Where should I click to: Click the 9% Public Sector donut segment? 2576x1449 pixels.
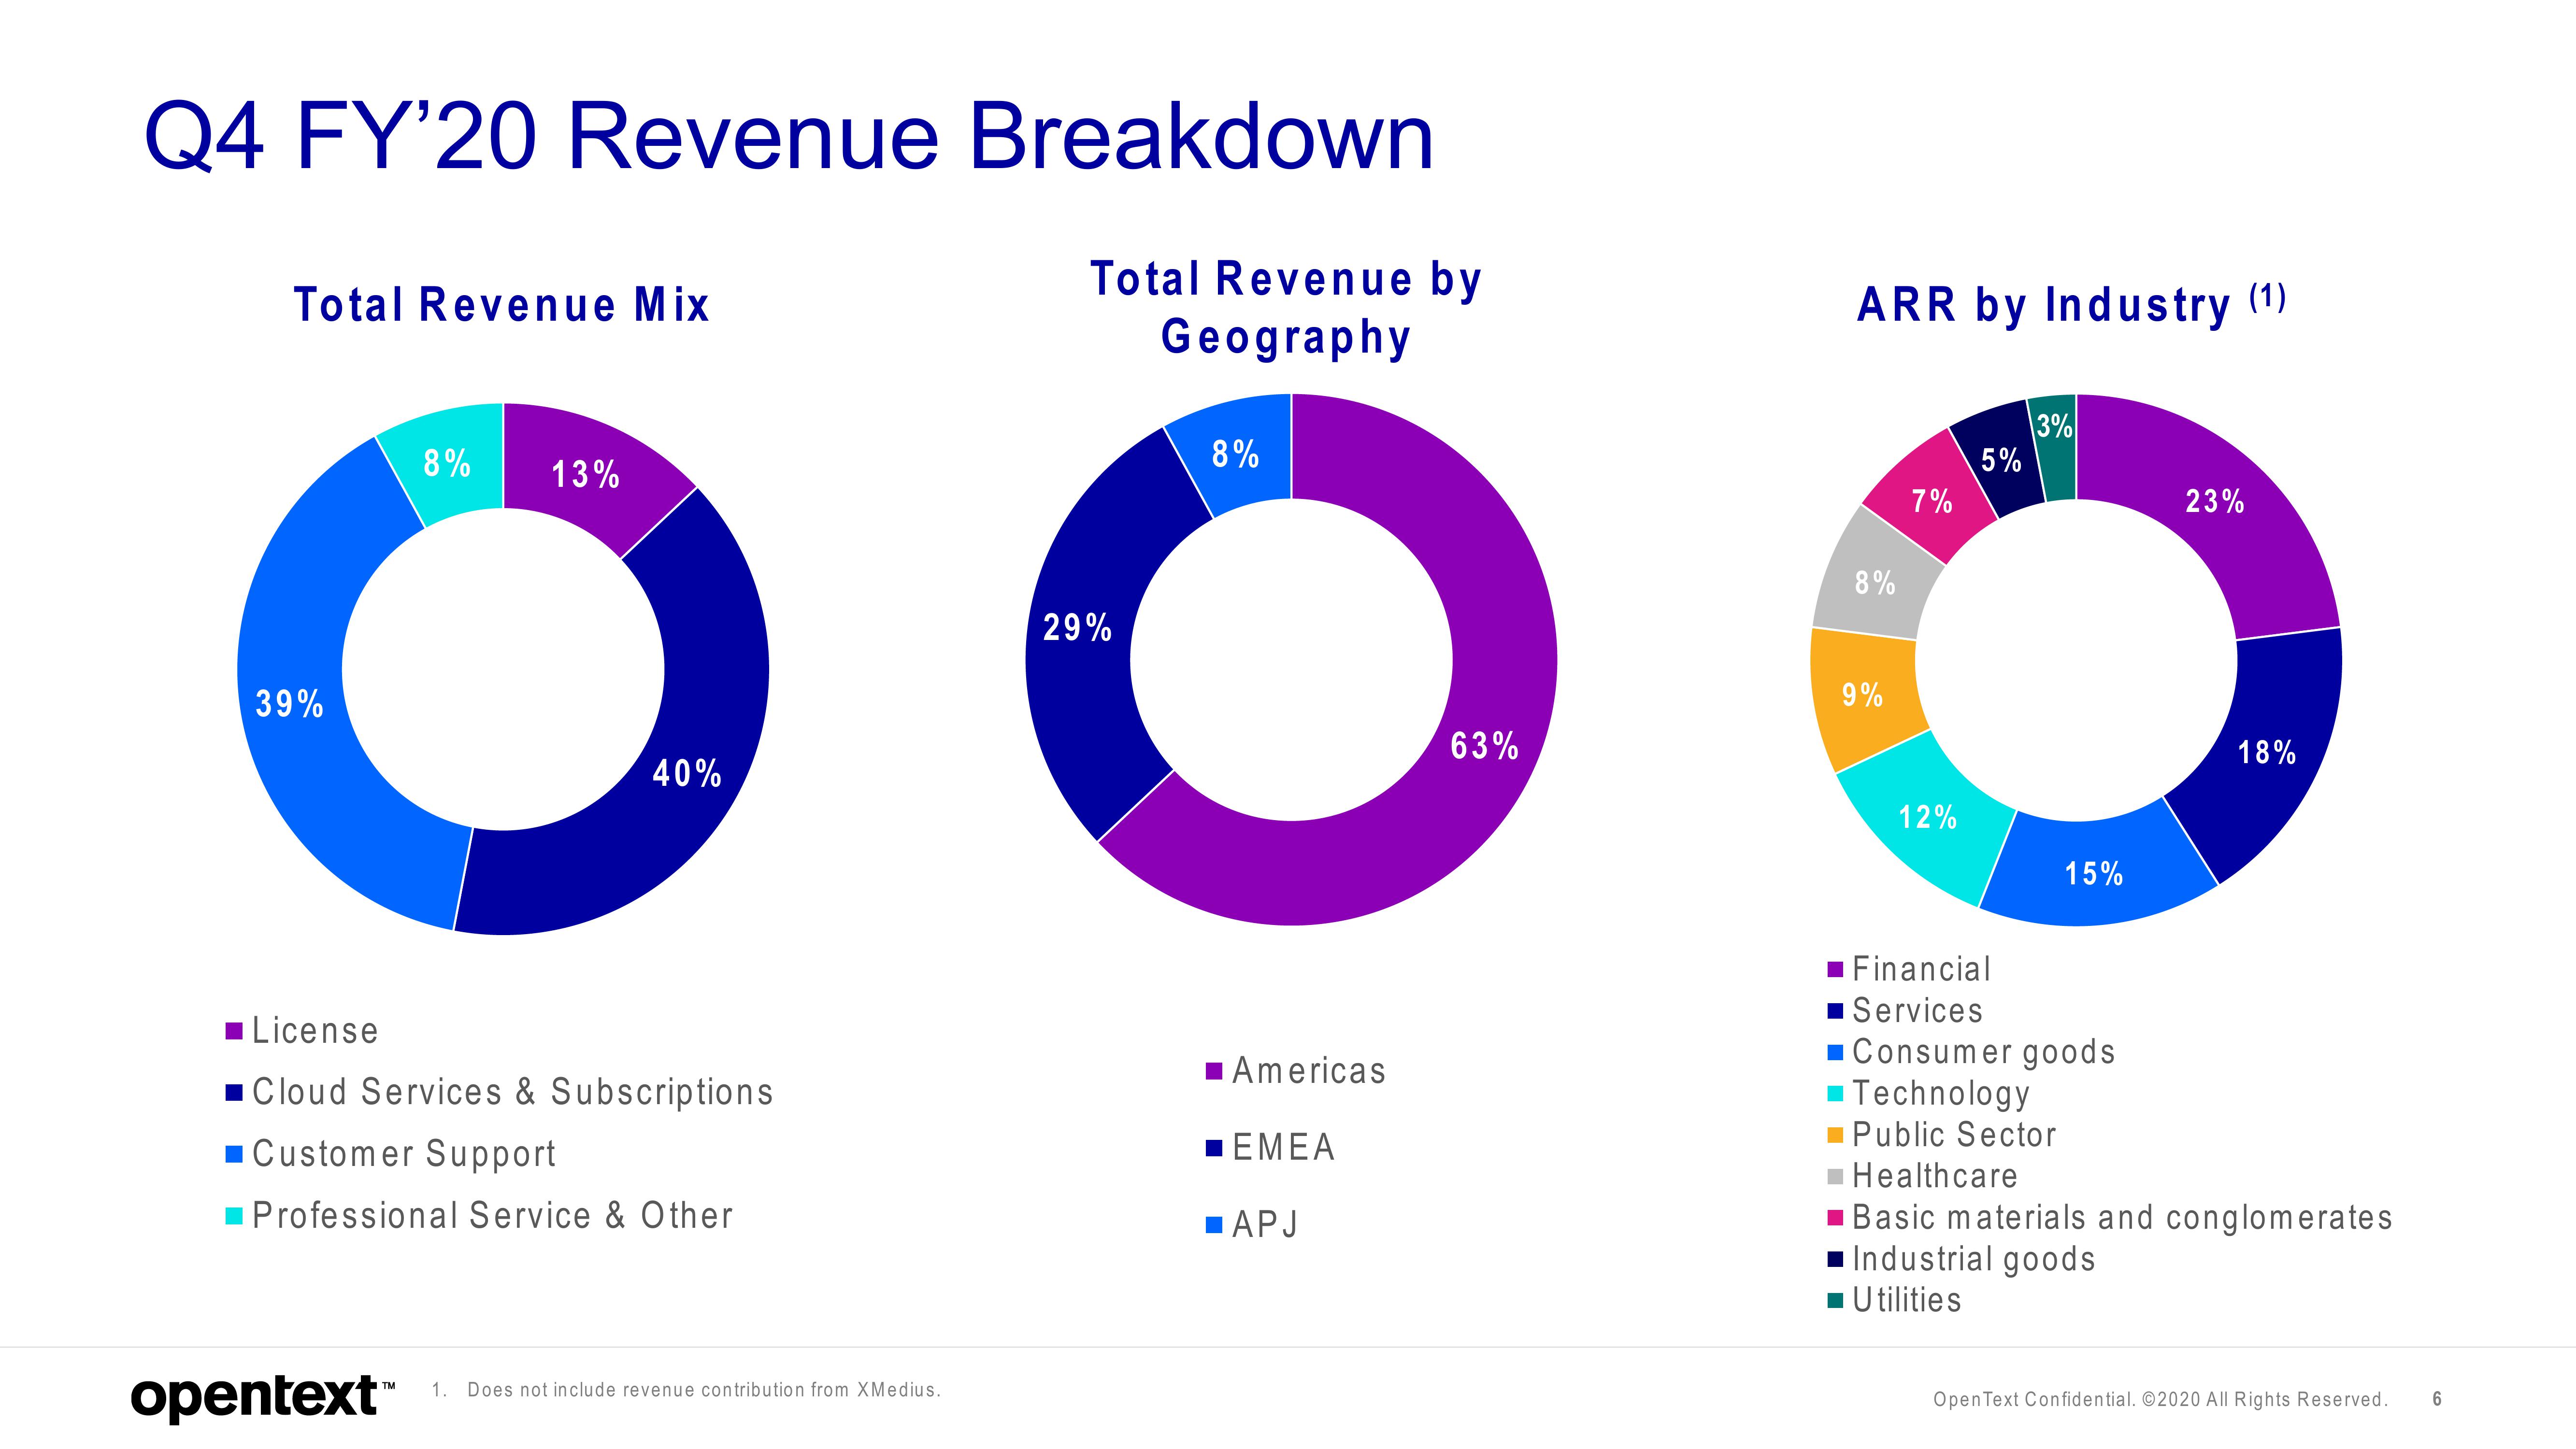(1862, 694)
